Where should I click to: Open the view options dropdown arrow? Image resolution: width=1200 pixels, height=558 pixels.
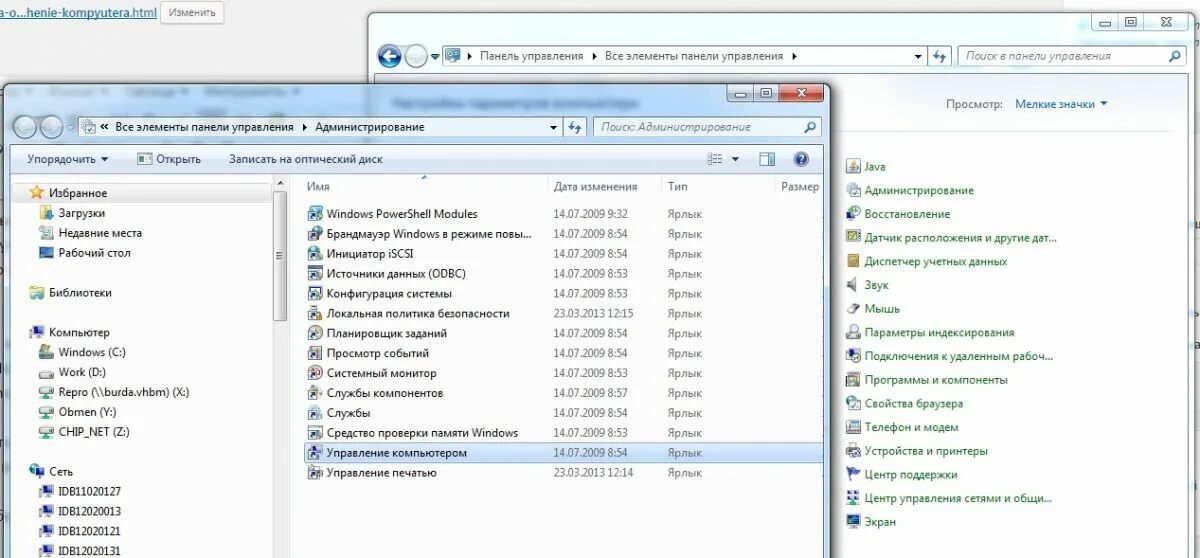(736, 159)
